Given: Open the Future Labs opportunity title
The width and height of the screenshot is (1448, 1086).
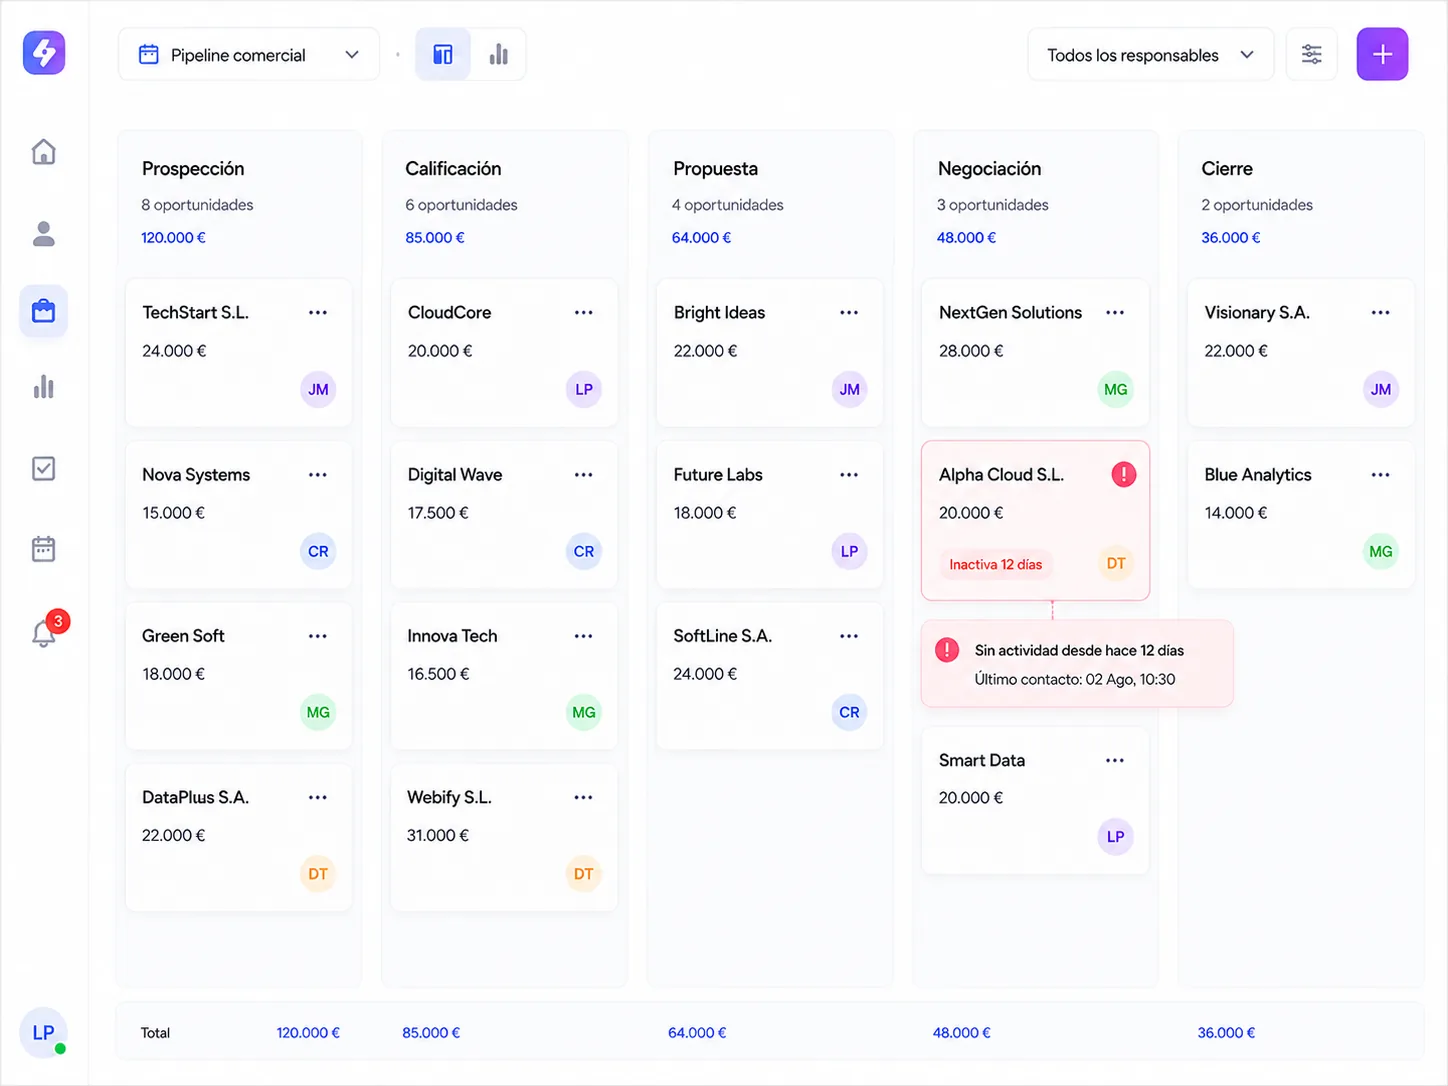Looking at the screenshot, I should click(x=718, y=475).
